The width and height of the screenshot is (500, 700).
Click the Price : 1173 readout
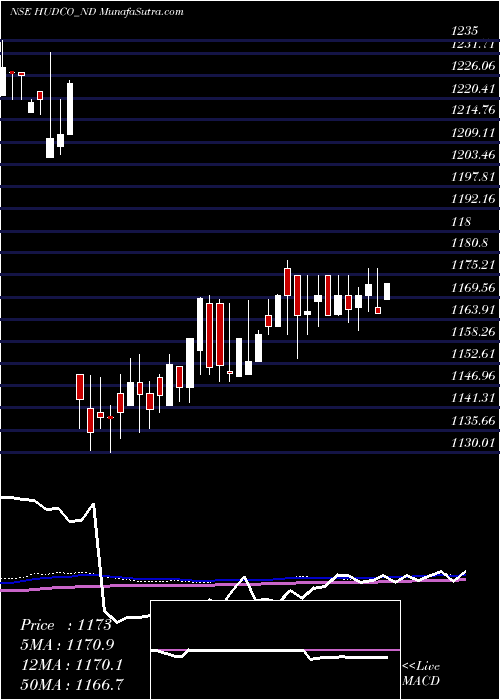(66, 625)
